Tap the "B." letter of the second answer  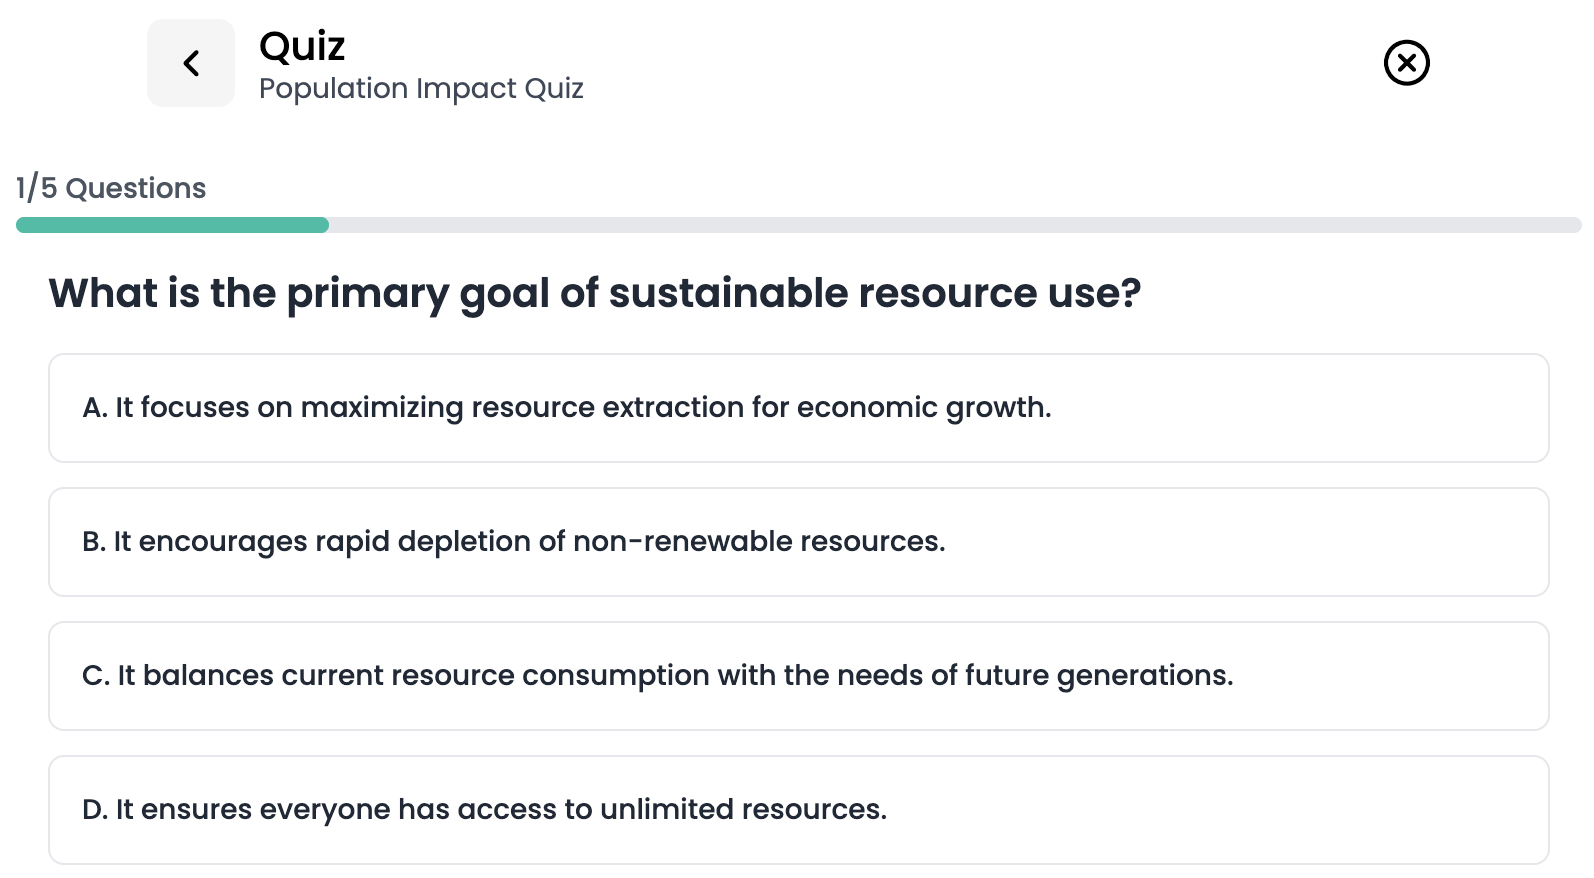93,542
